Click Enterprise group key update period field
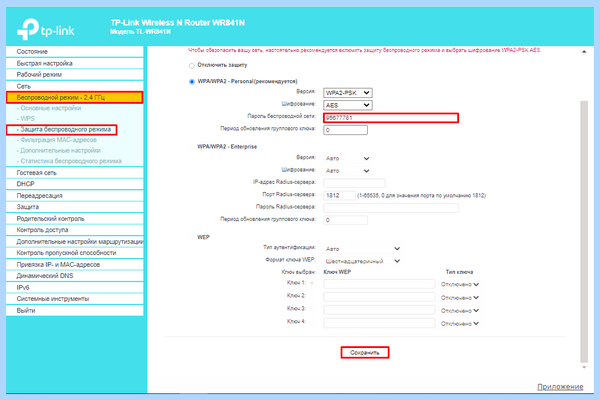600x400 pixels. (x=346, y=220)
